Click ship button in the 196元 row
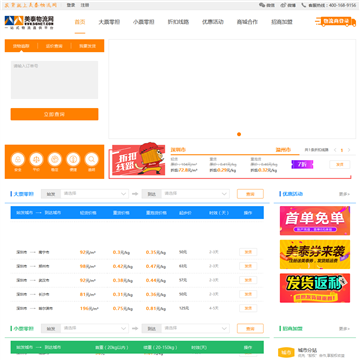 click(x=248, y=308)
